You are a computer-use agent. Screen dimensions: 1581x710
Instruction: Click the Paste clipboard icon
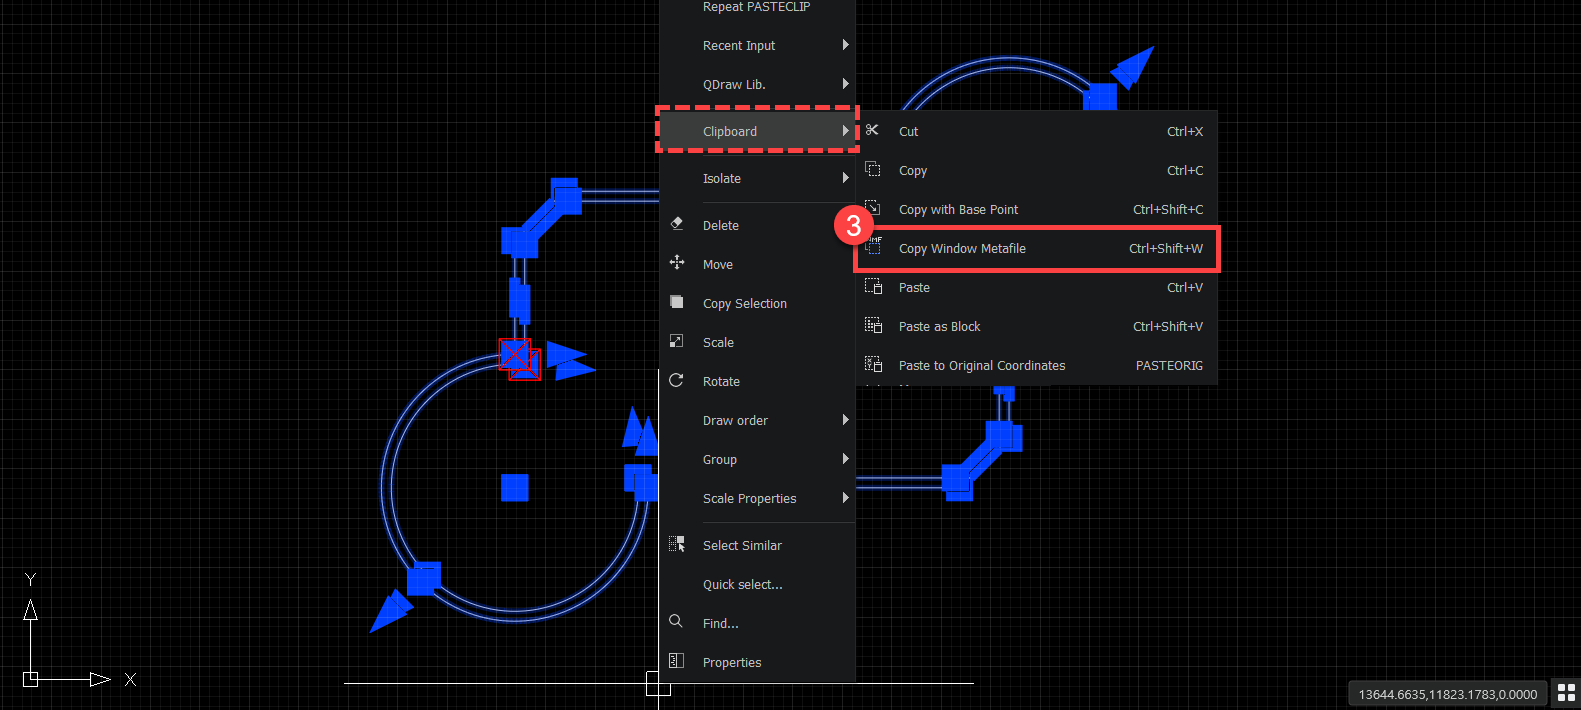click(x=873, y=286)
